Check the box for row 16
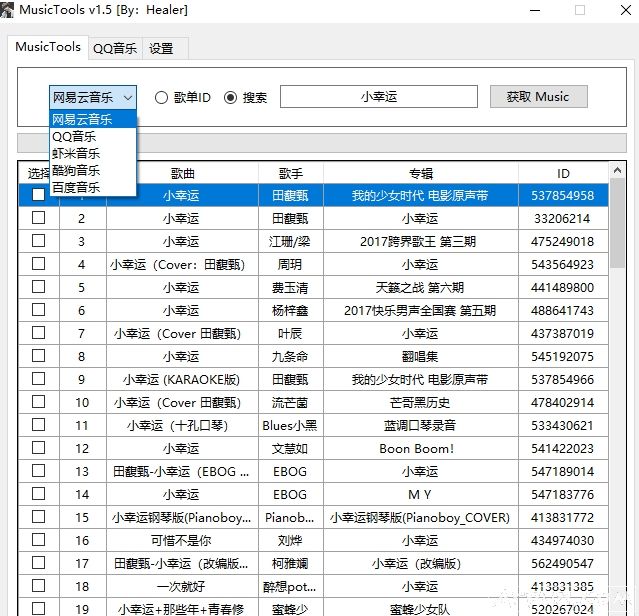Viewport: 639px width, 616px height. pyautogui.click(x=38, y=540)
